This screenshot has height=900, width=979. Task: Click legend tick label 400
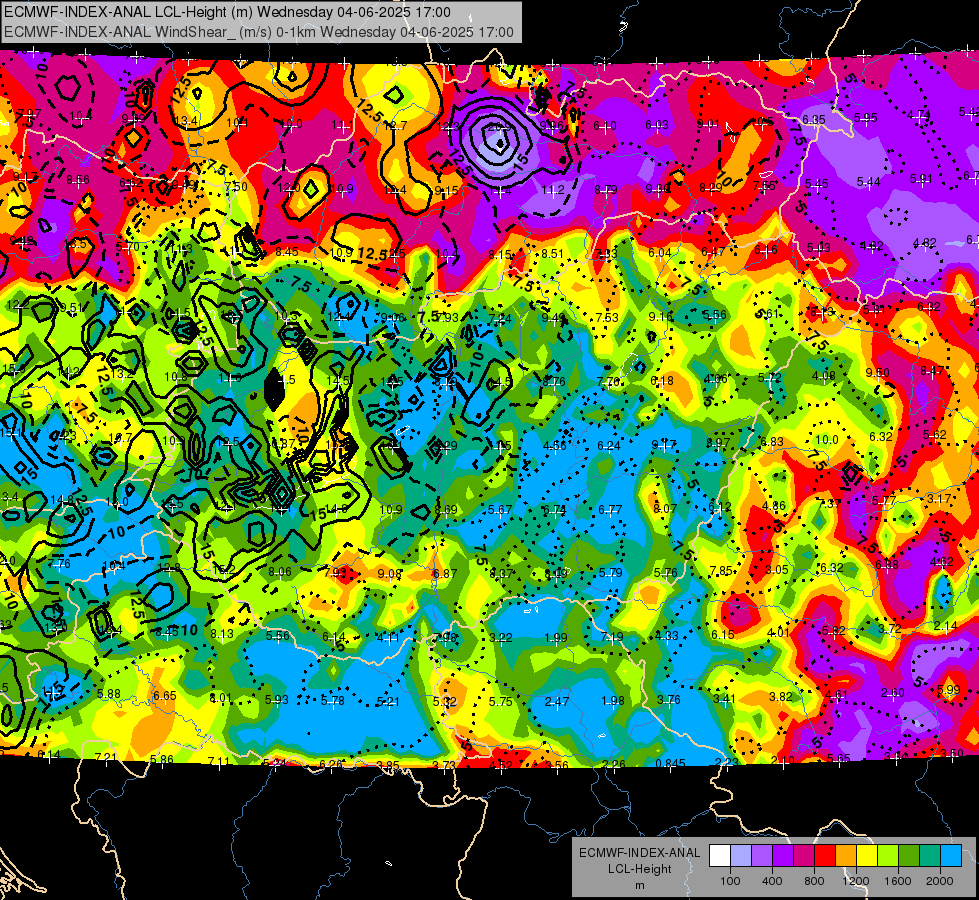coord(772,881)
